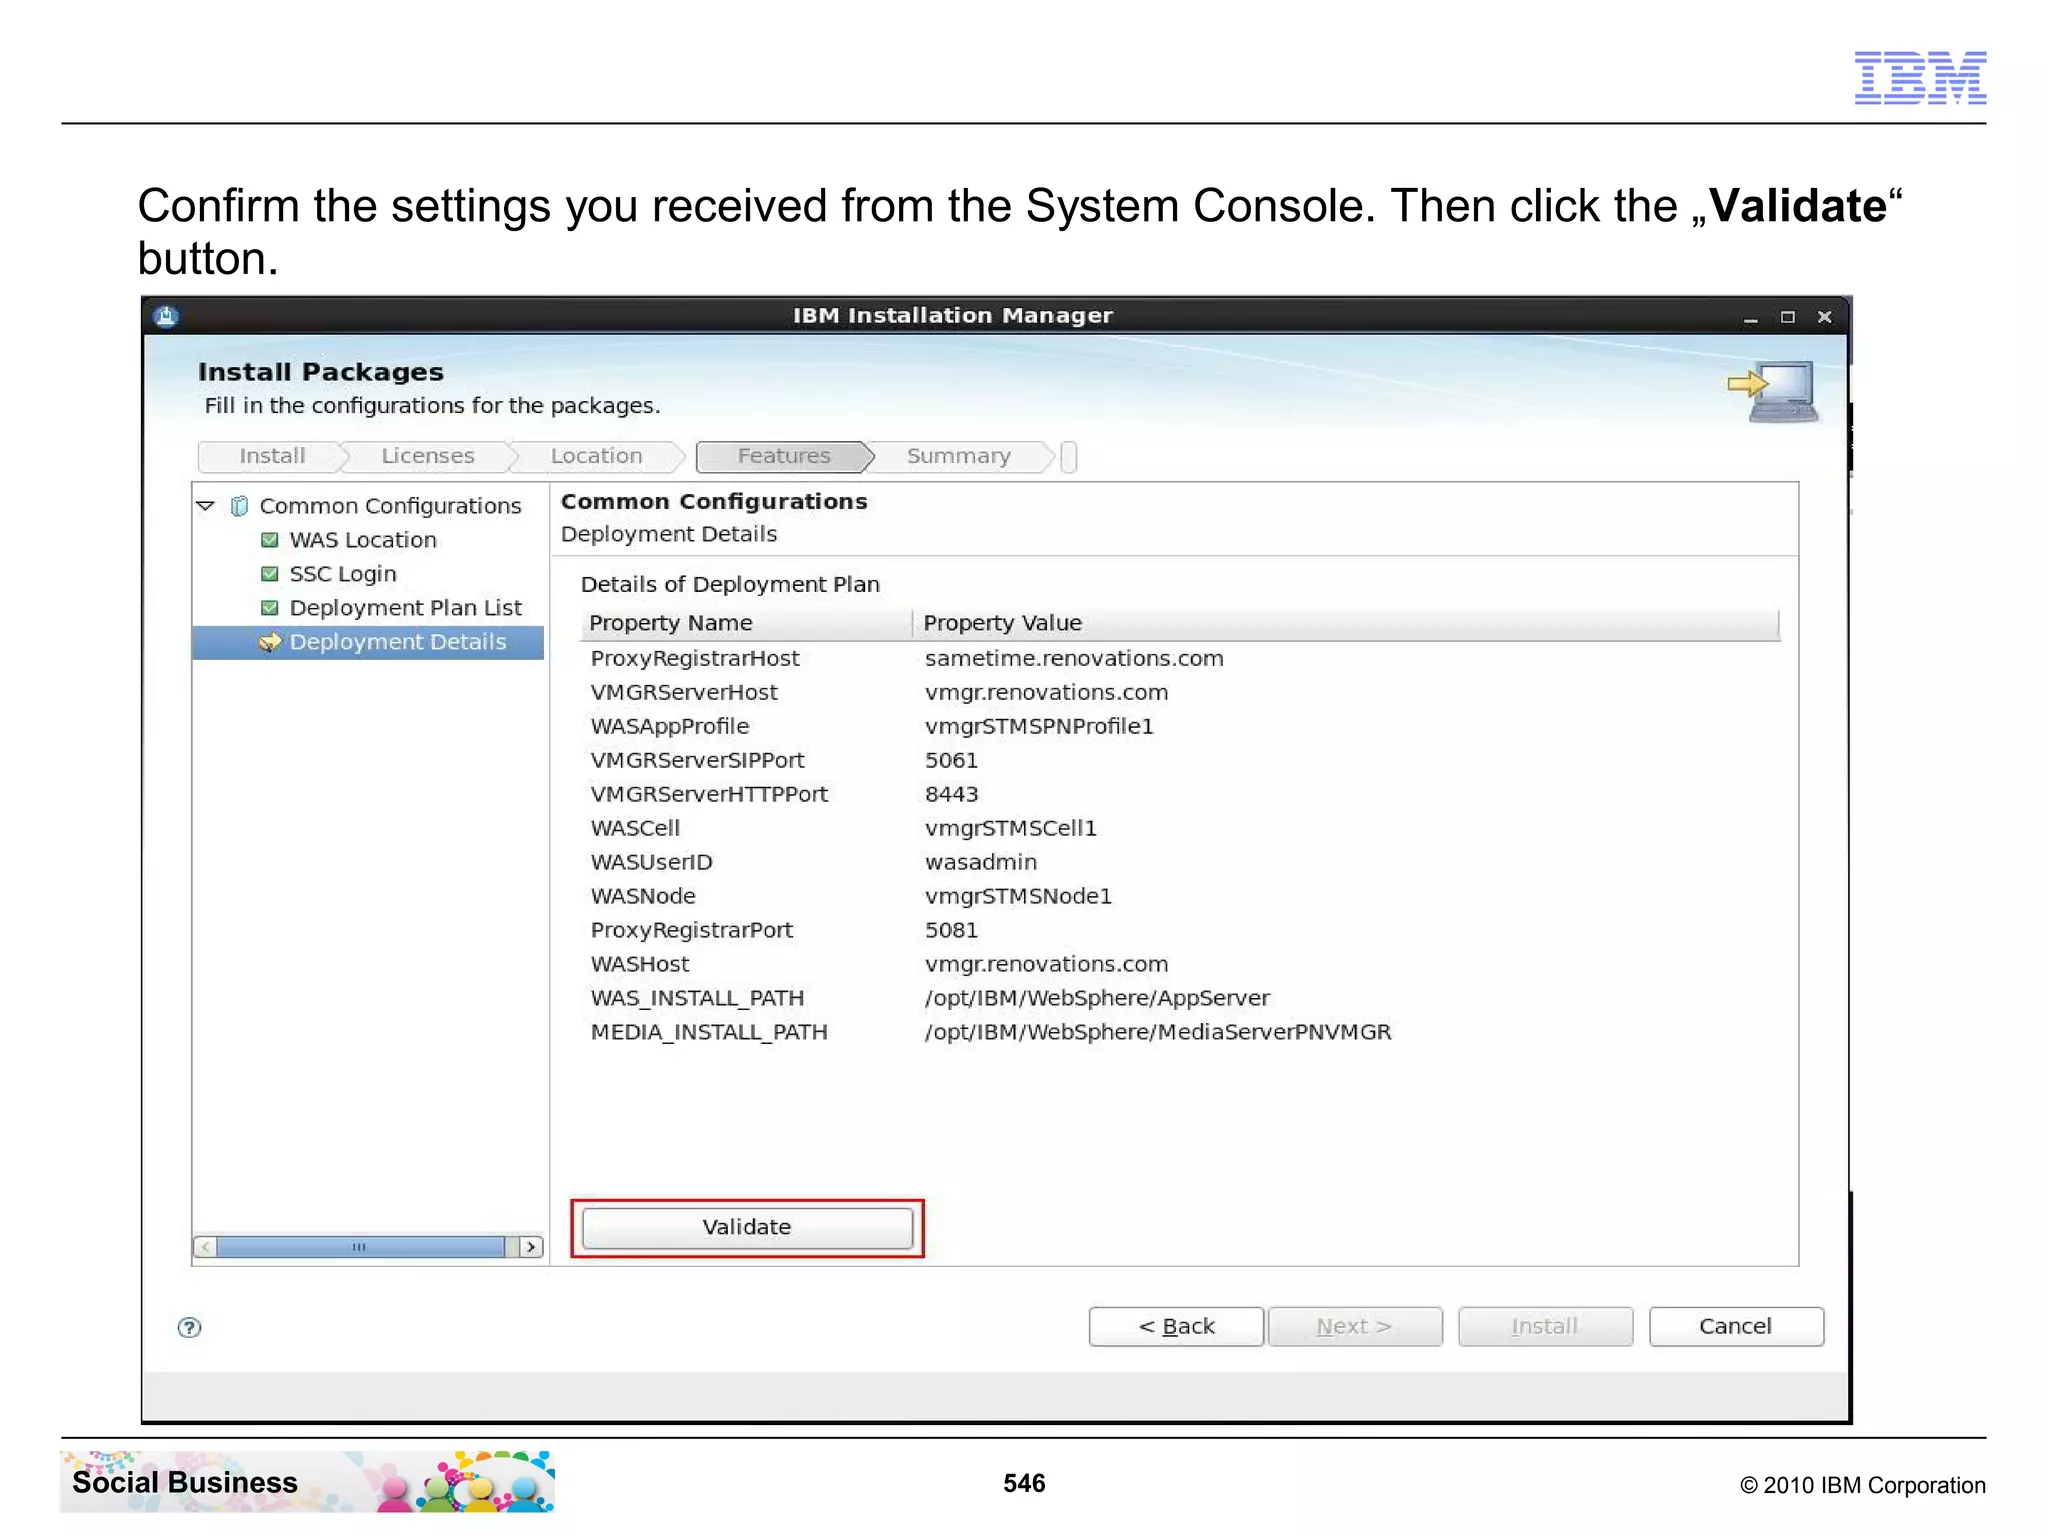Screen dimensions: 2048x1536
Task: Open the Licenses wizard step
Action: coord(428,456)
